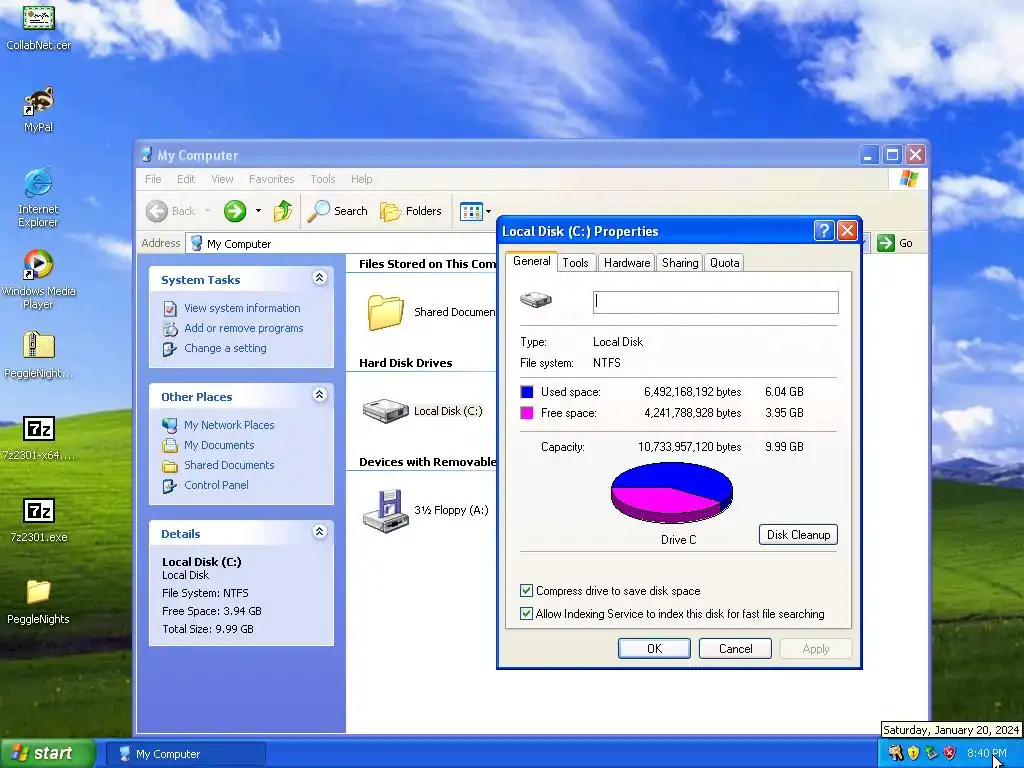Click Add or remove programs link
The width and height of the screenshot is (1024, 768).
pyautogui.click(x=243, y=328)
